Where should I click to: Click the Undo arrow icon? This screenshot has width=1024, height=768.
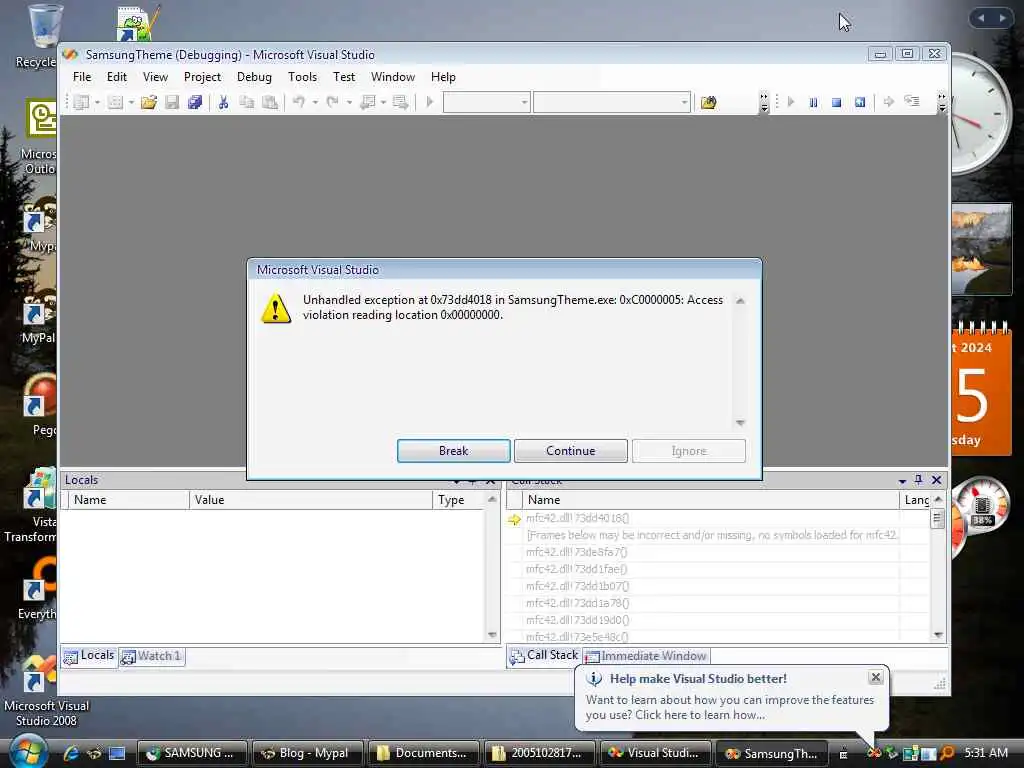pos(299,102)
